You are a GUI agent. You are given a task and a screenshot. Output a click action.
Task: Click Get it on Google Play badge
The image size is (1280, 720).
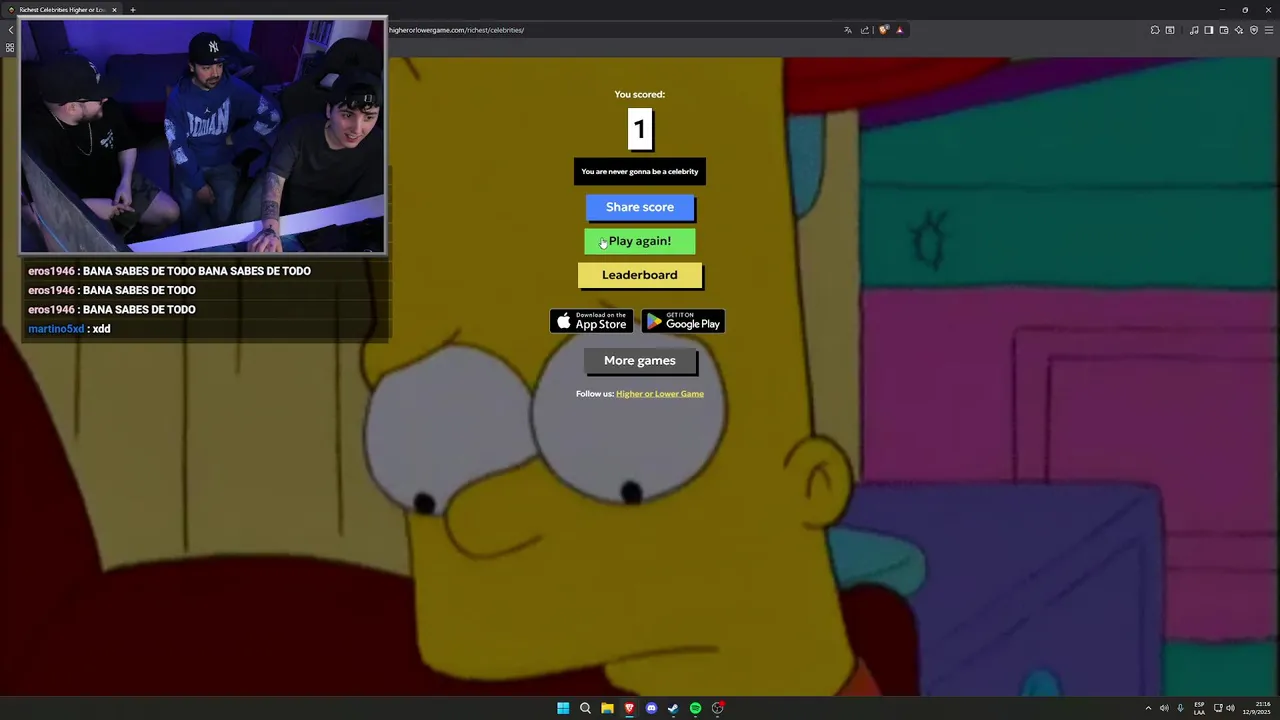[x=683, y=321]
